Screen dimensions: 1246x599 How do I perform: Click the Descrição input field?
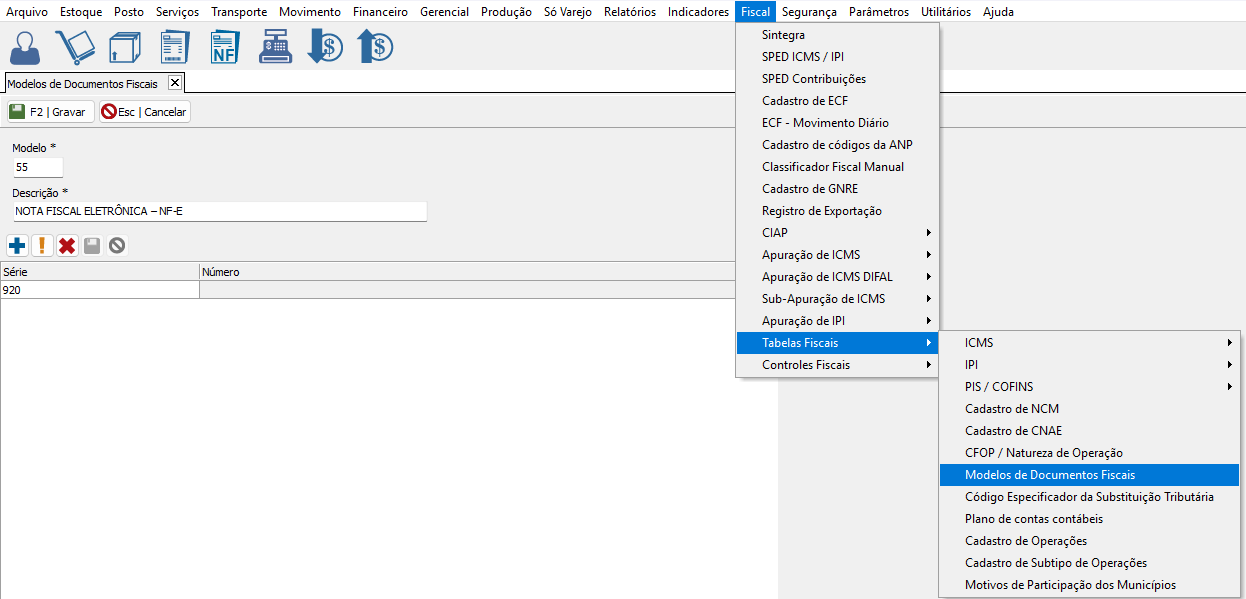[219, 212]
